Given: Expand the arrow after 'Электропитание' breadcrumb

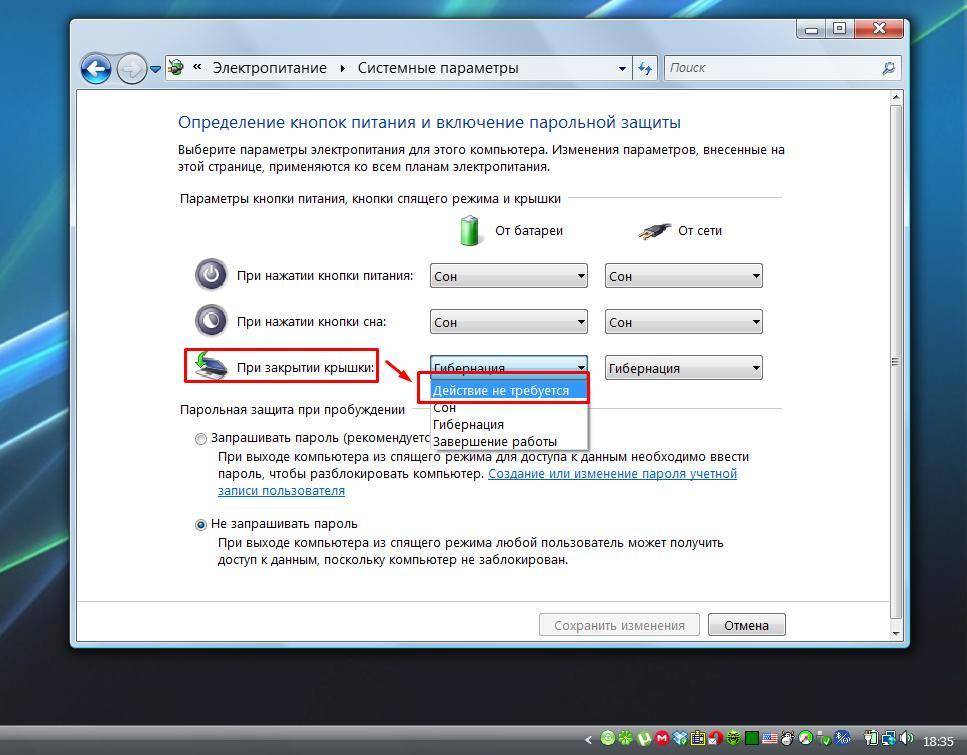Looking at the screenshot, I should (343, 68).
